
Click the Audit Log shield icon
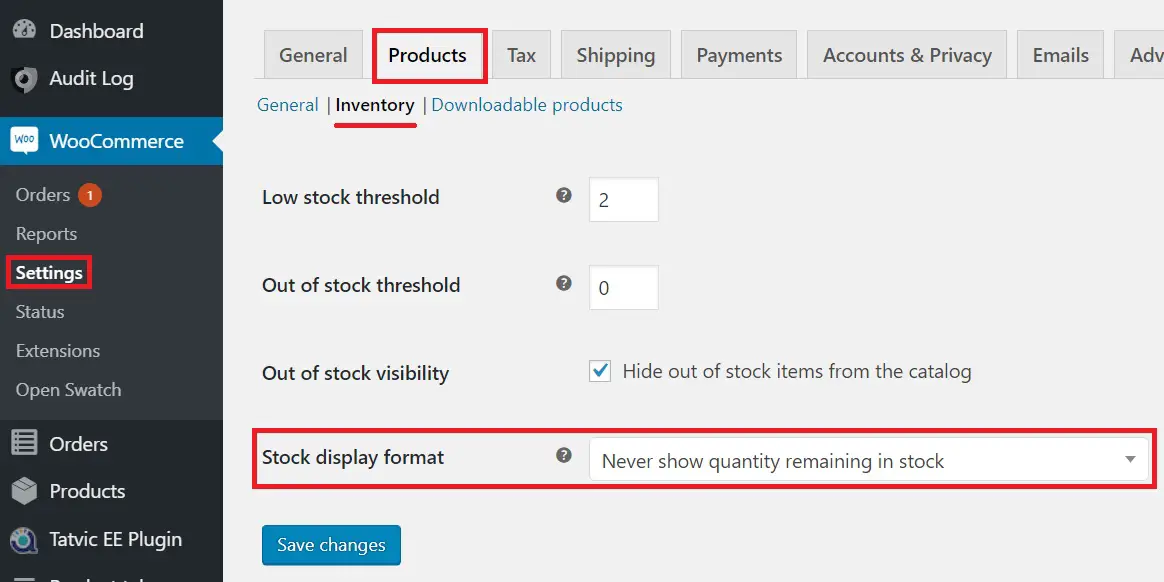[x=24, y=79]
